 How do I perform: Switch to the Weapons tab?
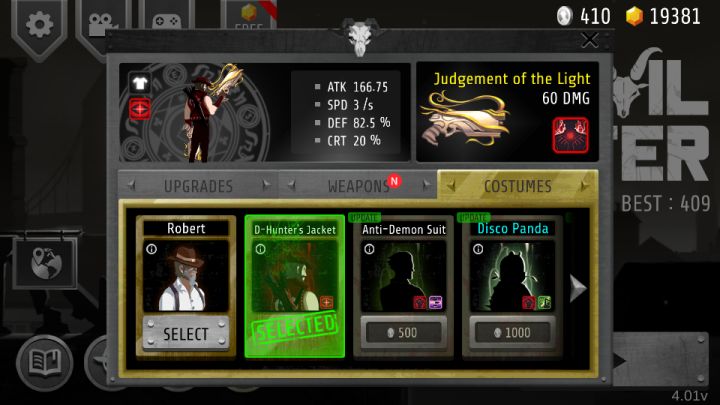(358, 186)
